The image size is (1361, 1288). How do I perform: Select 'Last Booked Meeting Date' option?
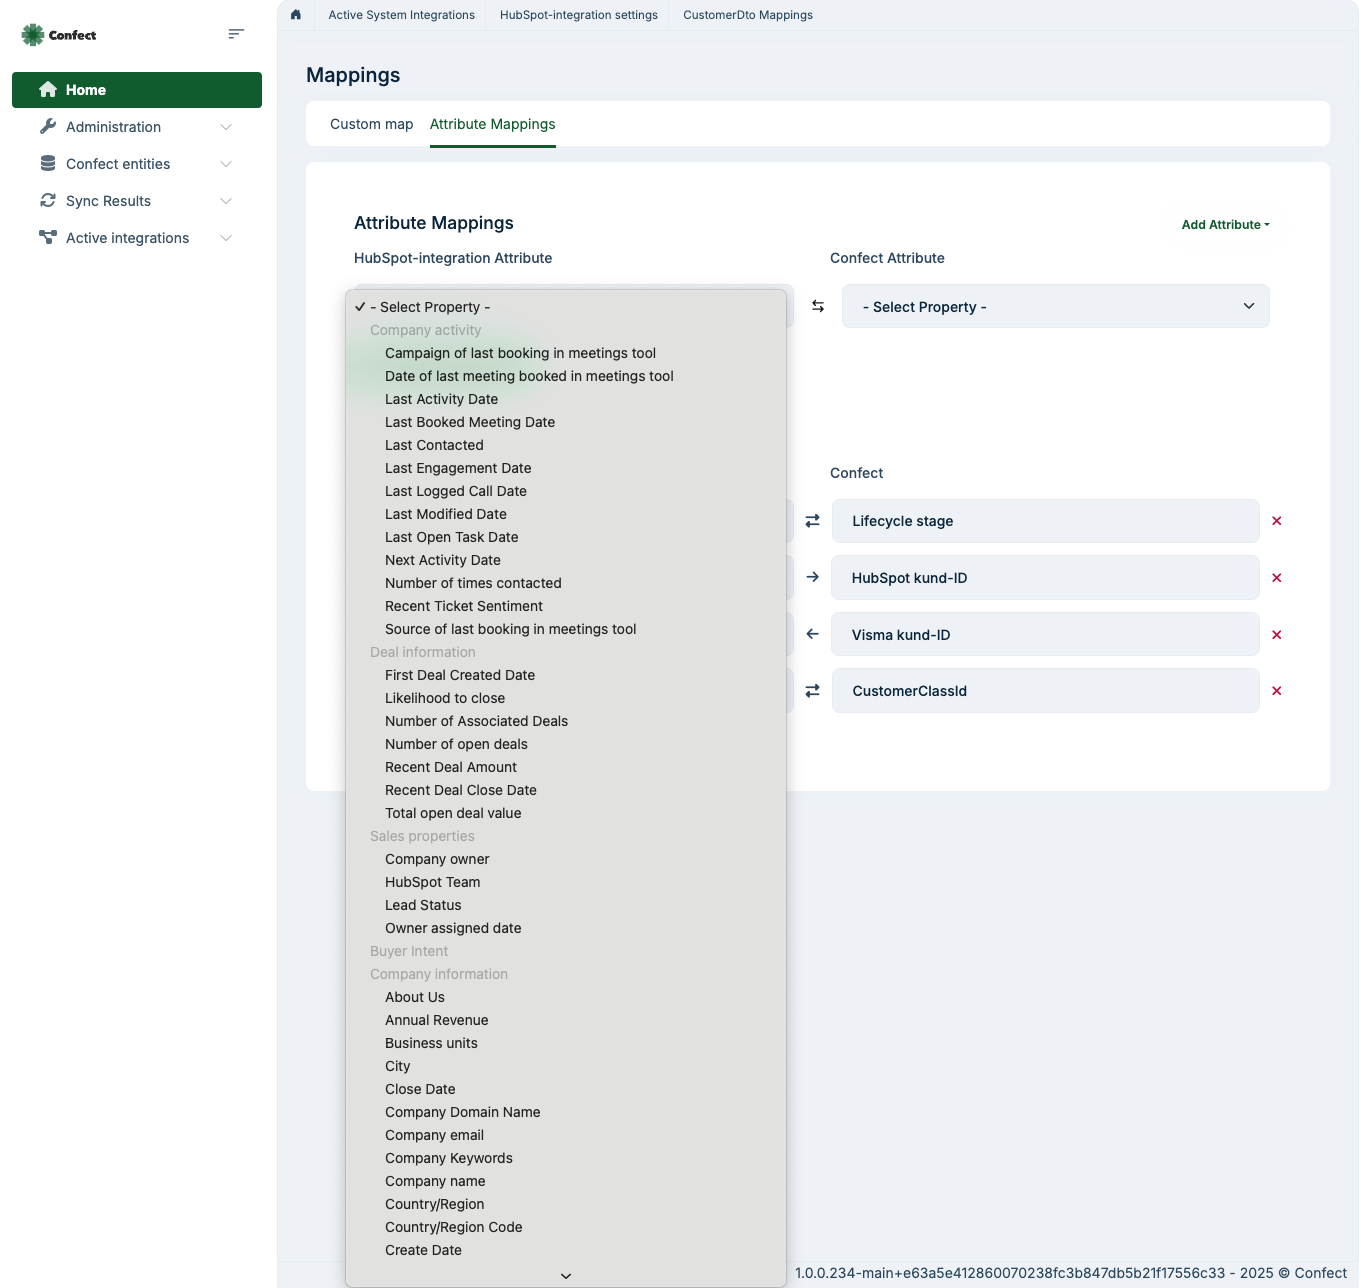(565, 422)
